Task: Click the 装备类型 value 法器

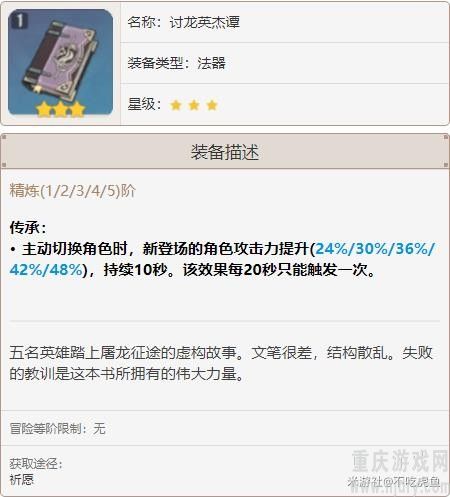Action: 211,63
